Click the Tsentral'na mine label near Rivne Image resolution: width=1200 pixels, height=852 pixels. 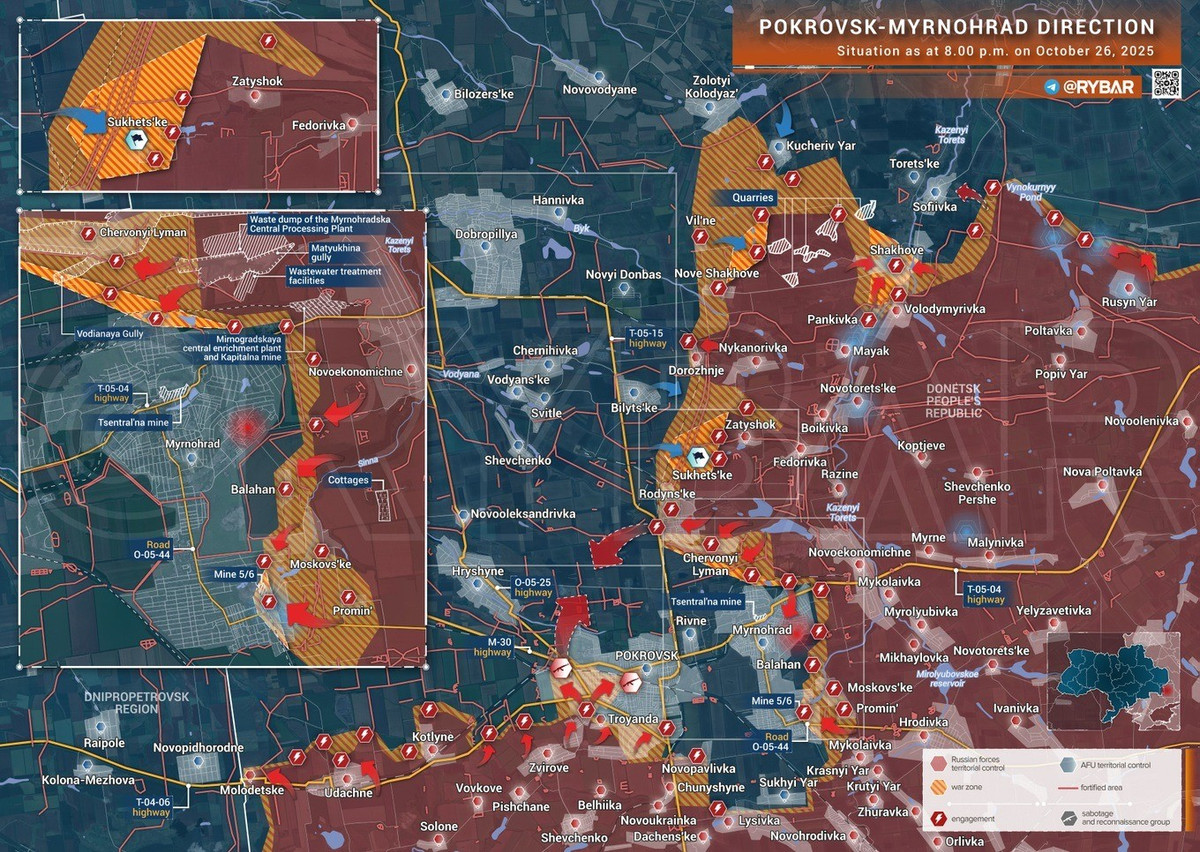707,603
